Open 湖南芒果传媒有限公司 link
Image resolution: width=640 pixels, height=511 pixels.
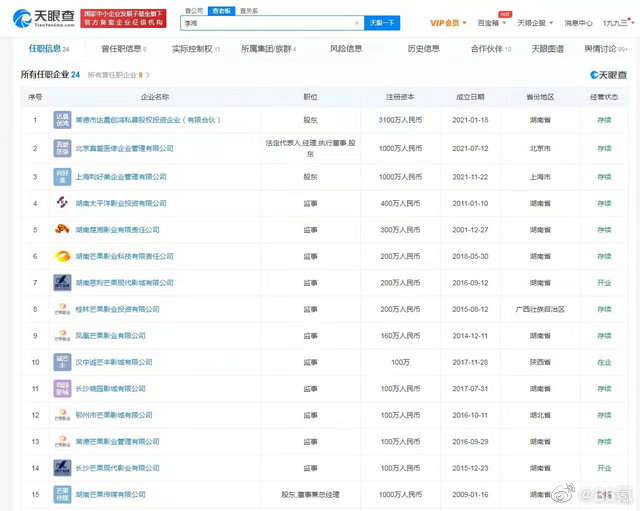click(x=111, y=494)
